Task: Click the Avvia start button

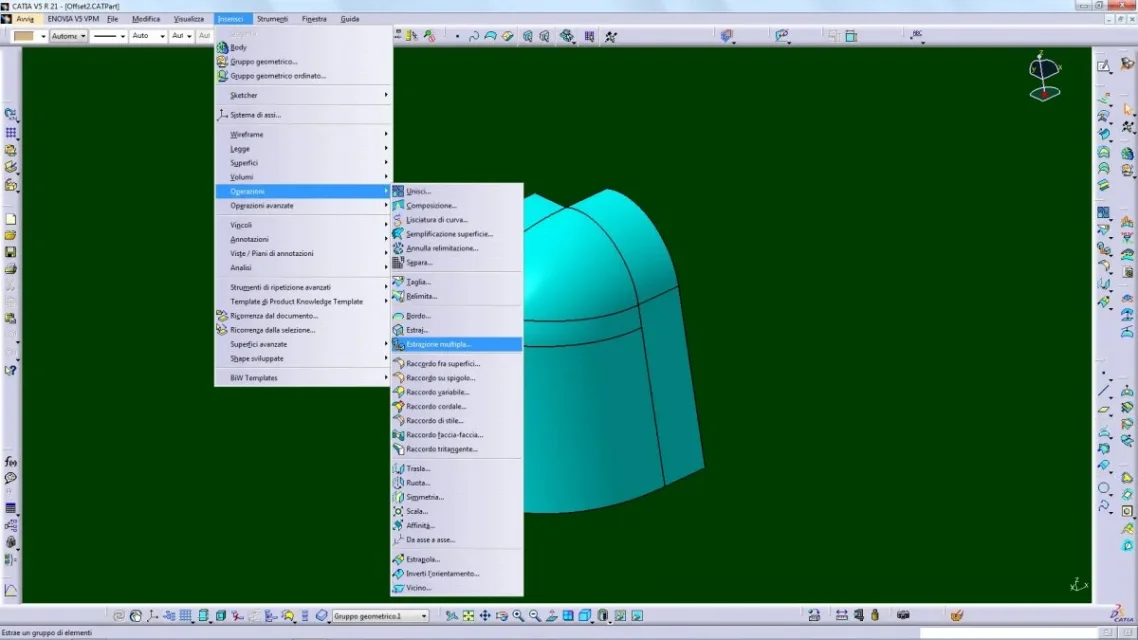Action: click(24, 19)
